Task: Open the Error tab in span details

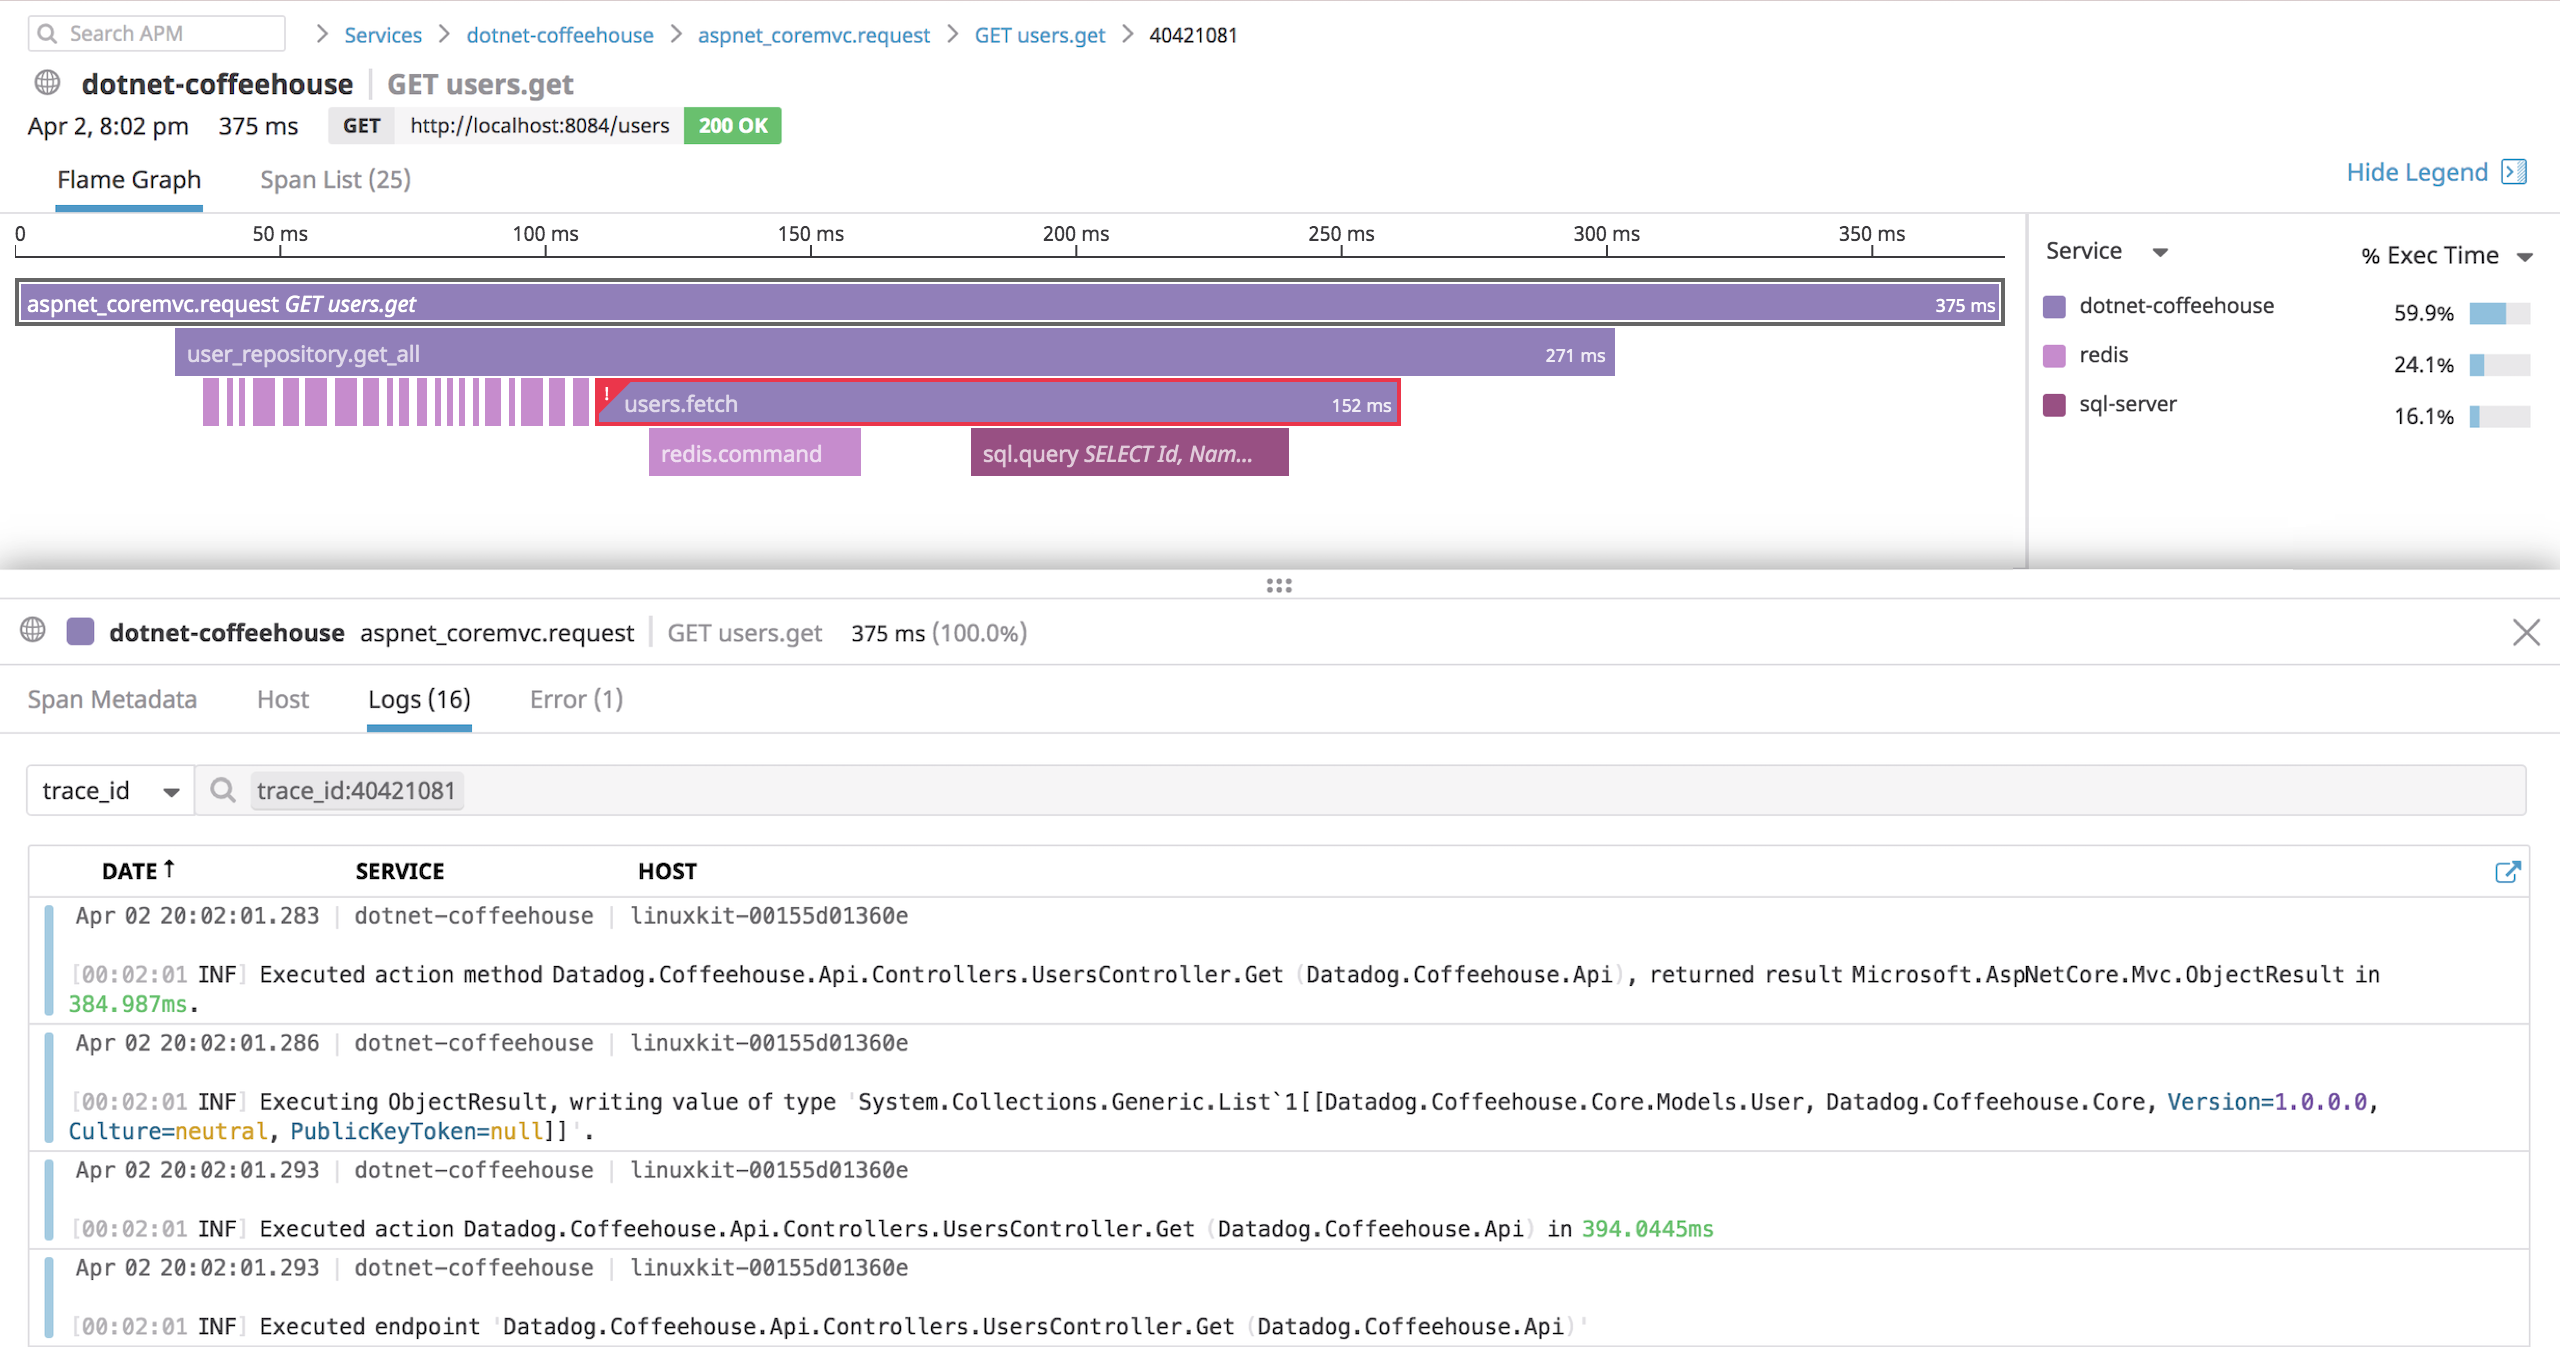Action: tap(575, 699)
